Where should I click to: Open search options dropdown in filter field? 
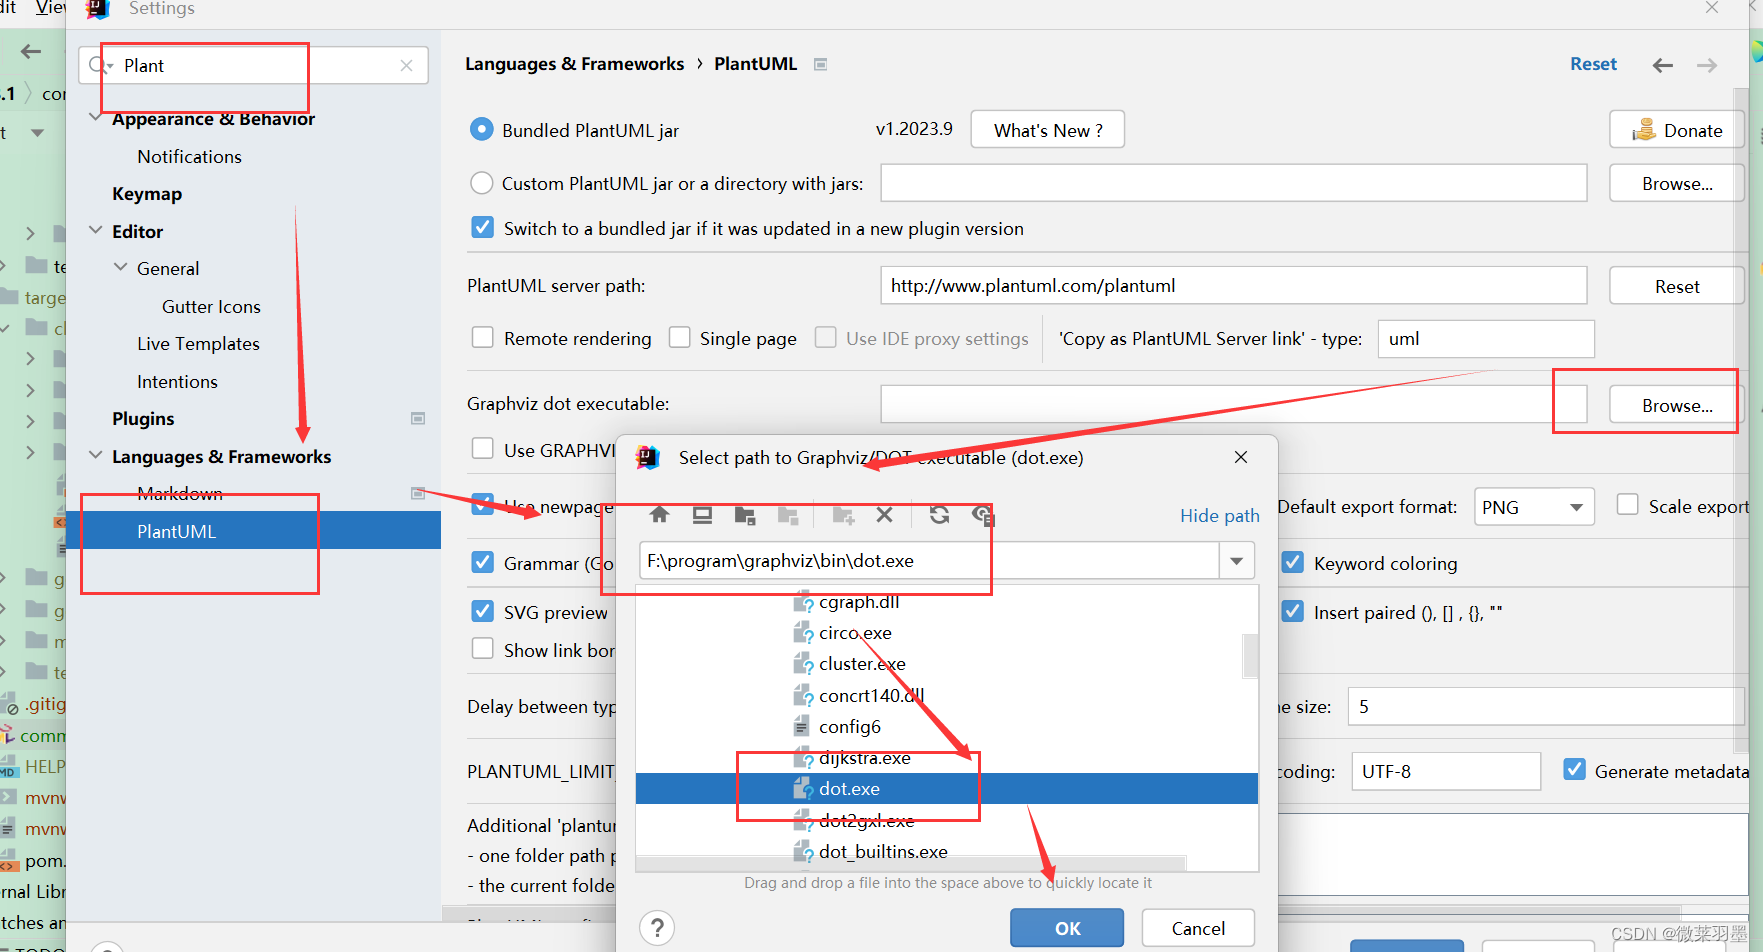pos(111,67)
